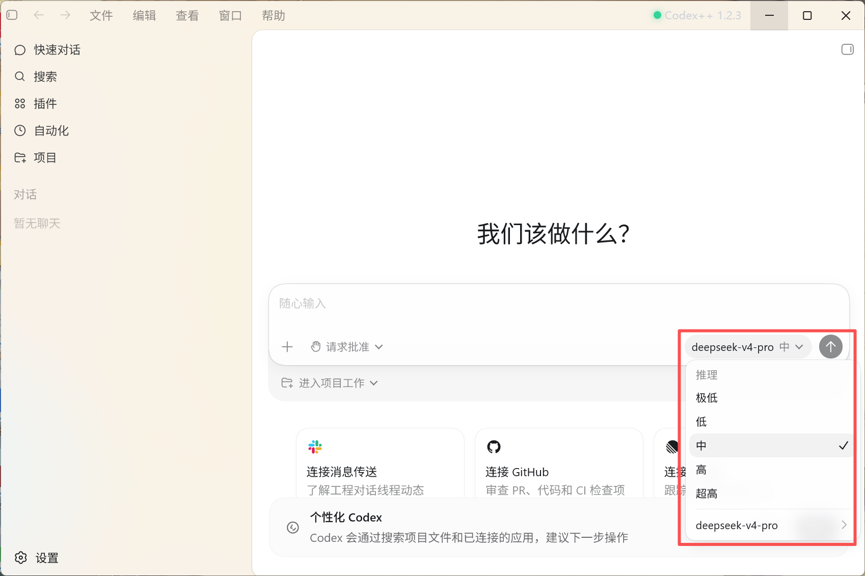865x576 pixels.
Task: Click the 对话 section label
Action: (25, 194)
